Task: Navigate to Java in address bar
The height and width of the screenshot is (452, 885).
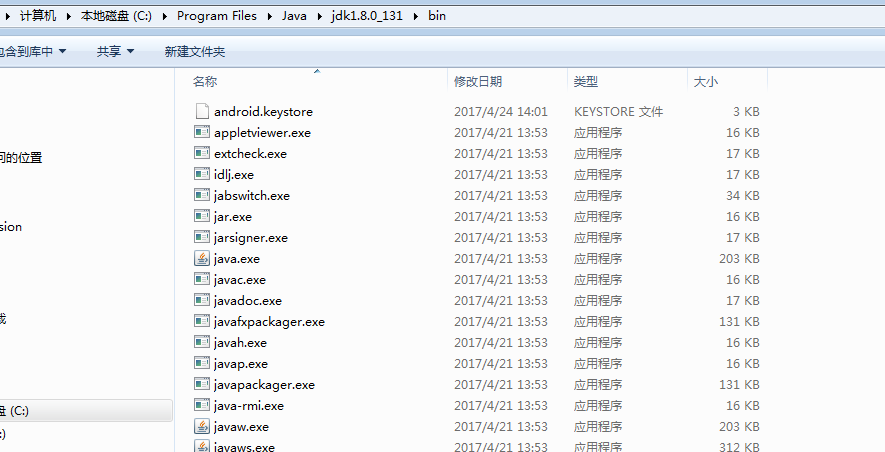Action: 295,16
